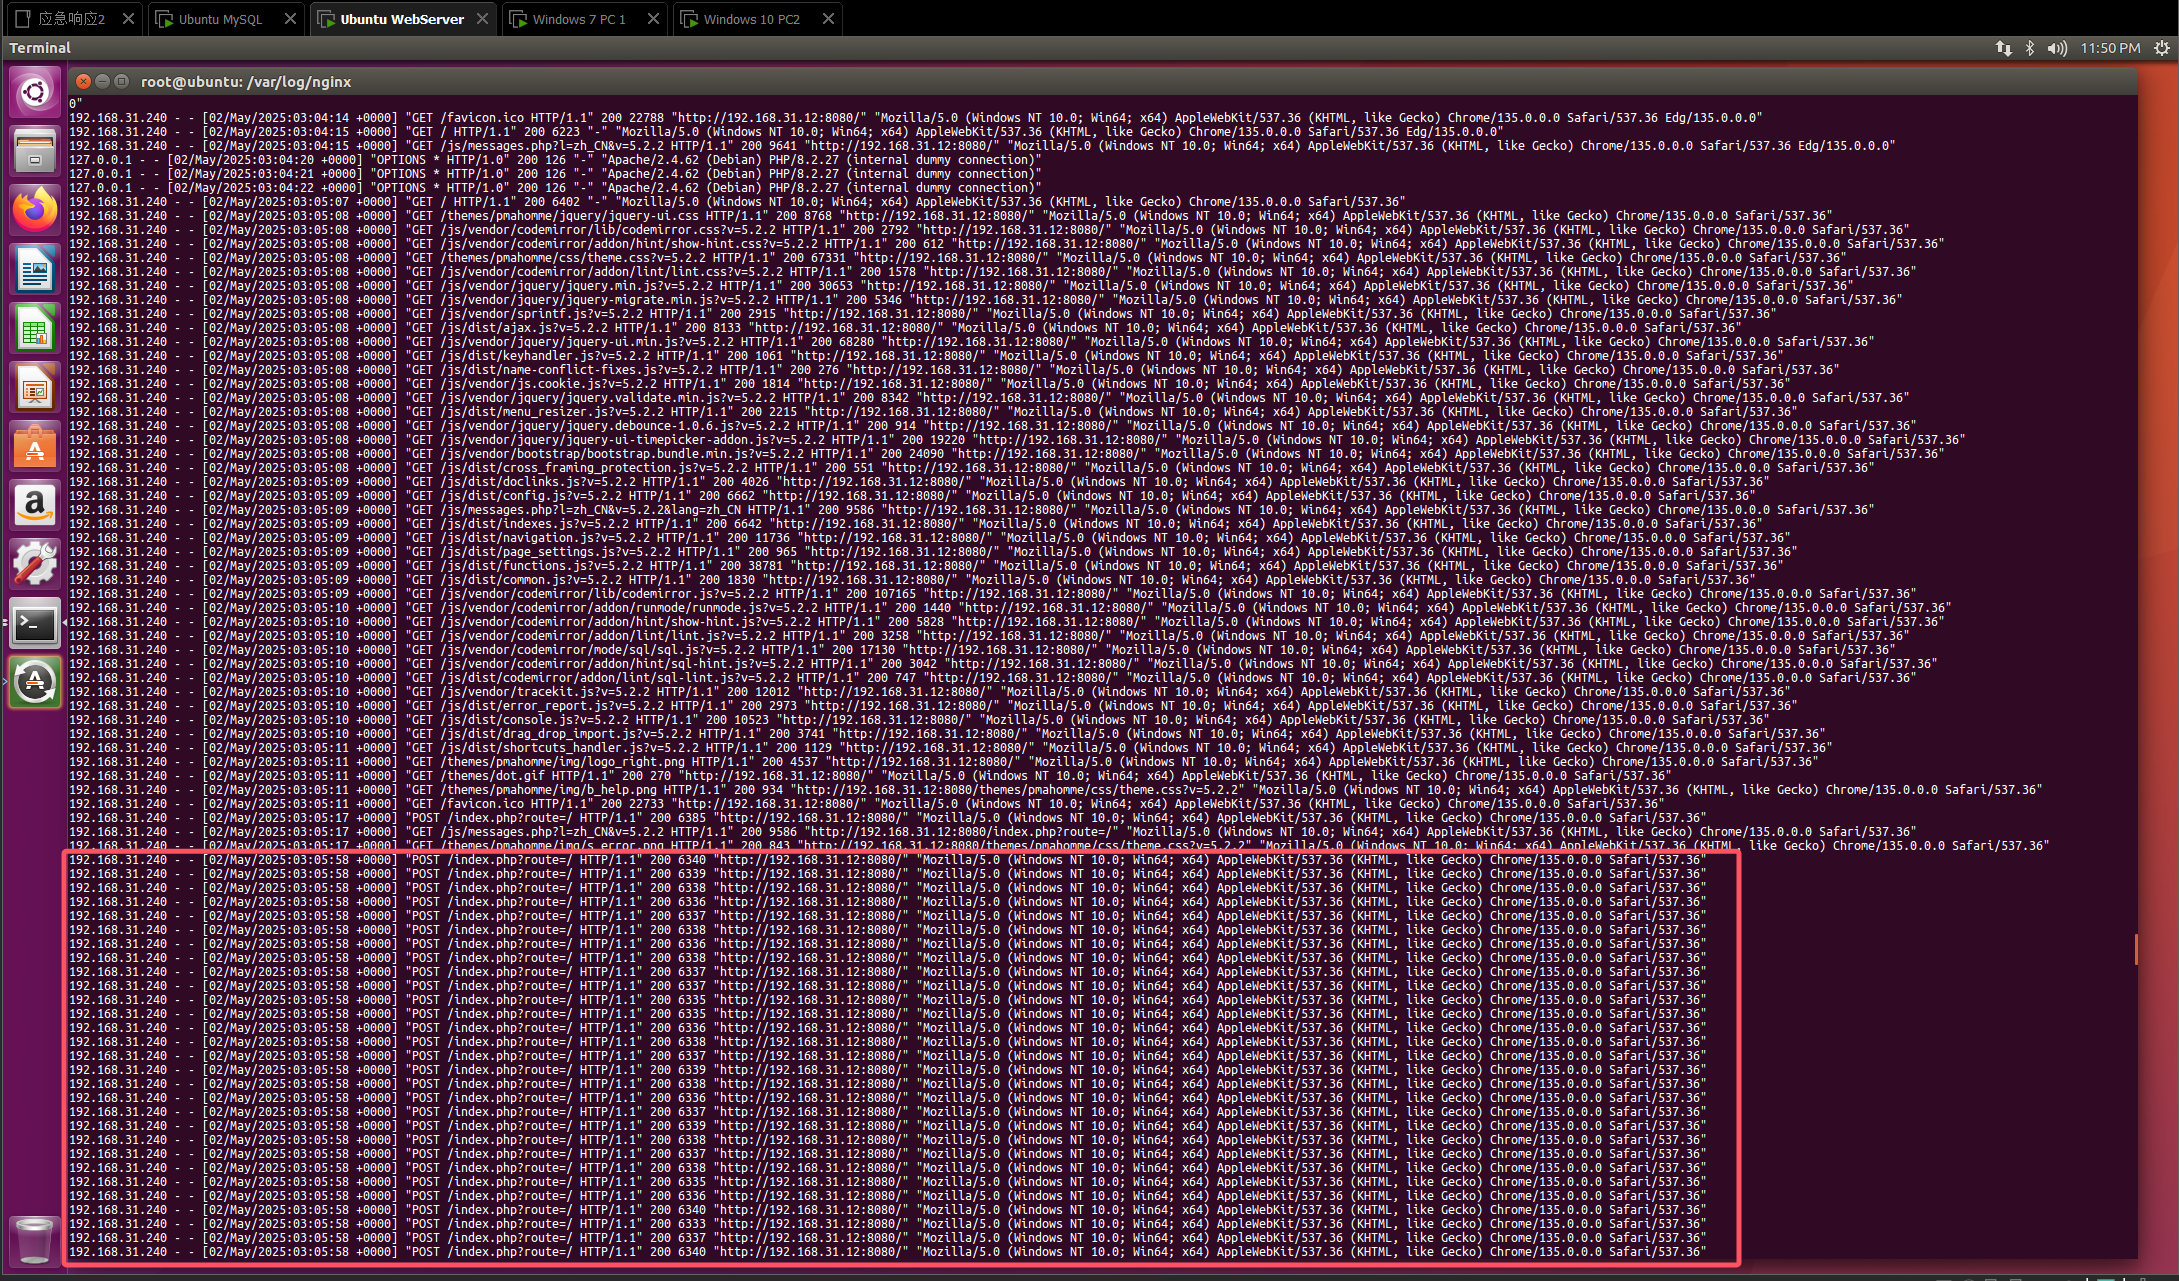Screen dimensions: 2179x1281
Task: Close the Ubuntu WebServer tab
Action: pos(483,19)
